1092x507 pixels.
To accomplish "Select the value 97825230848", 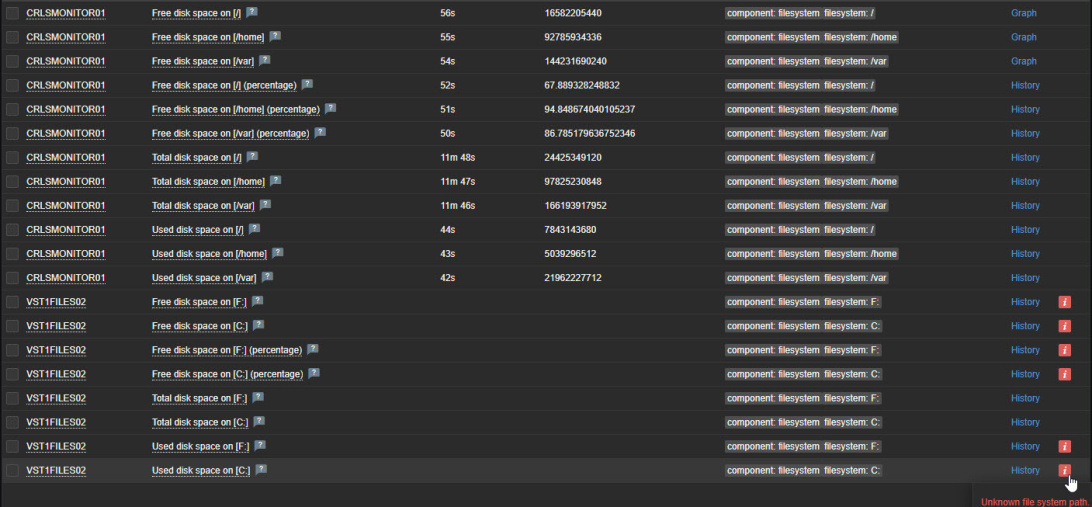I will pos(572,181).
